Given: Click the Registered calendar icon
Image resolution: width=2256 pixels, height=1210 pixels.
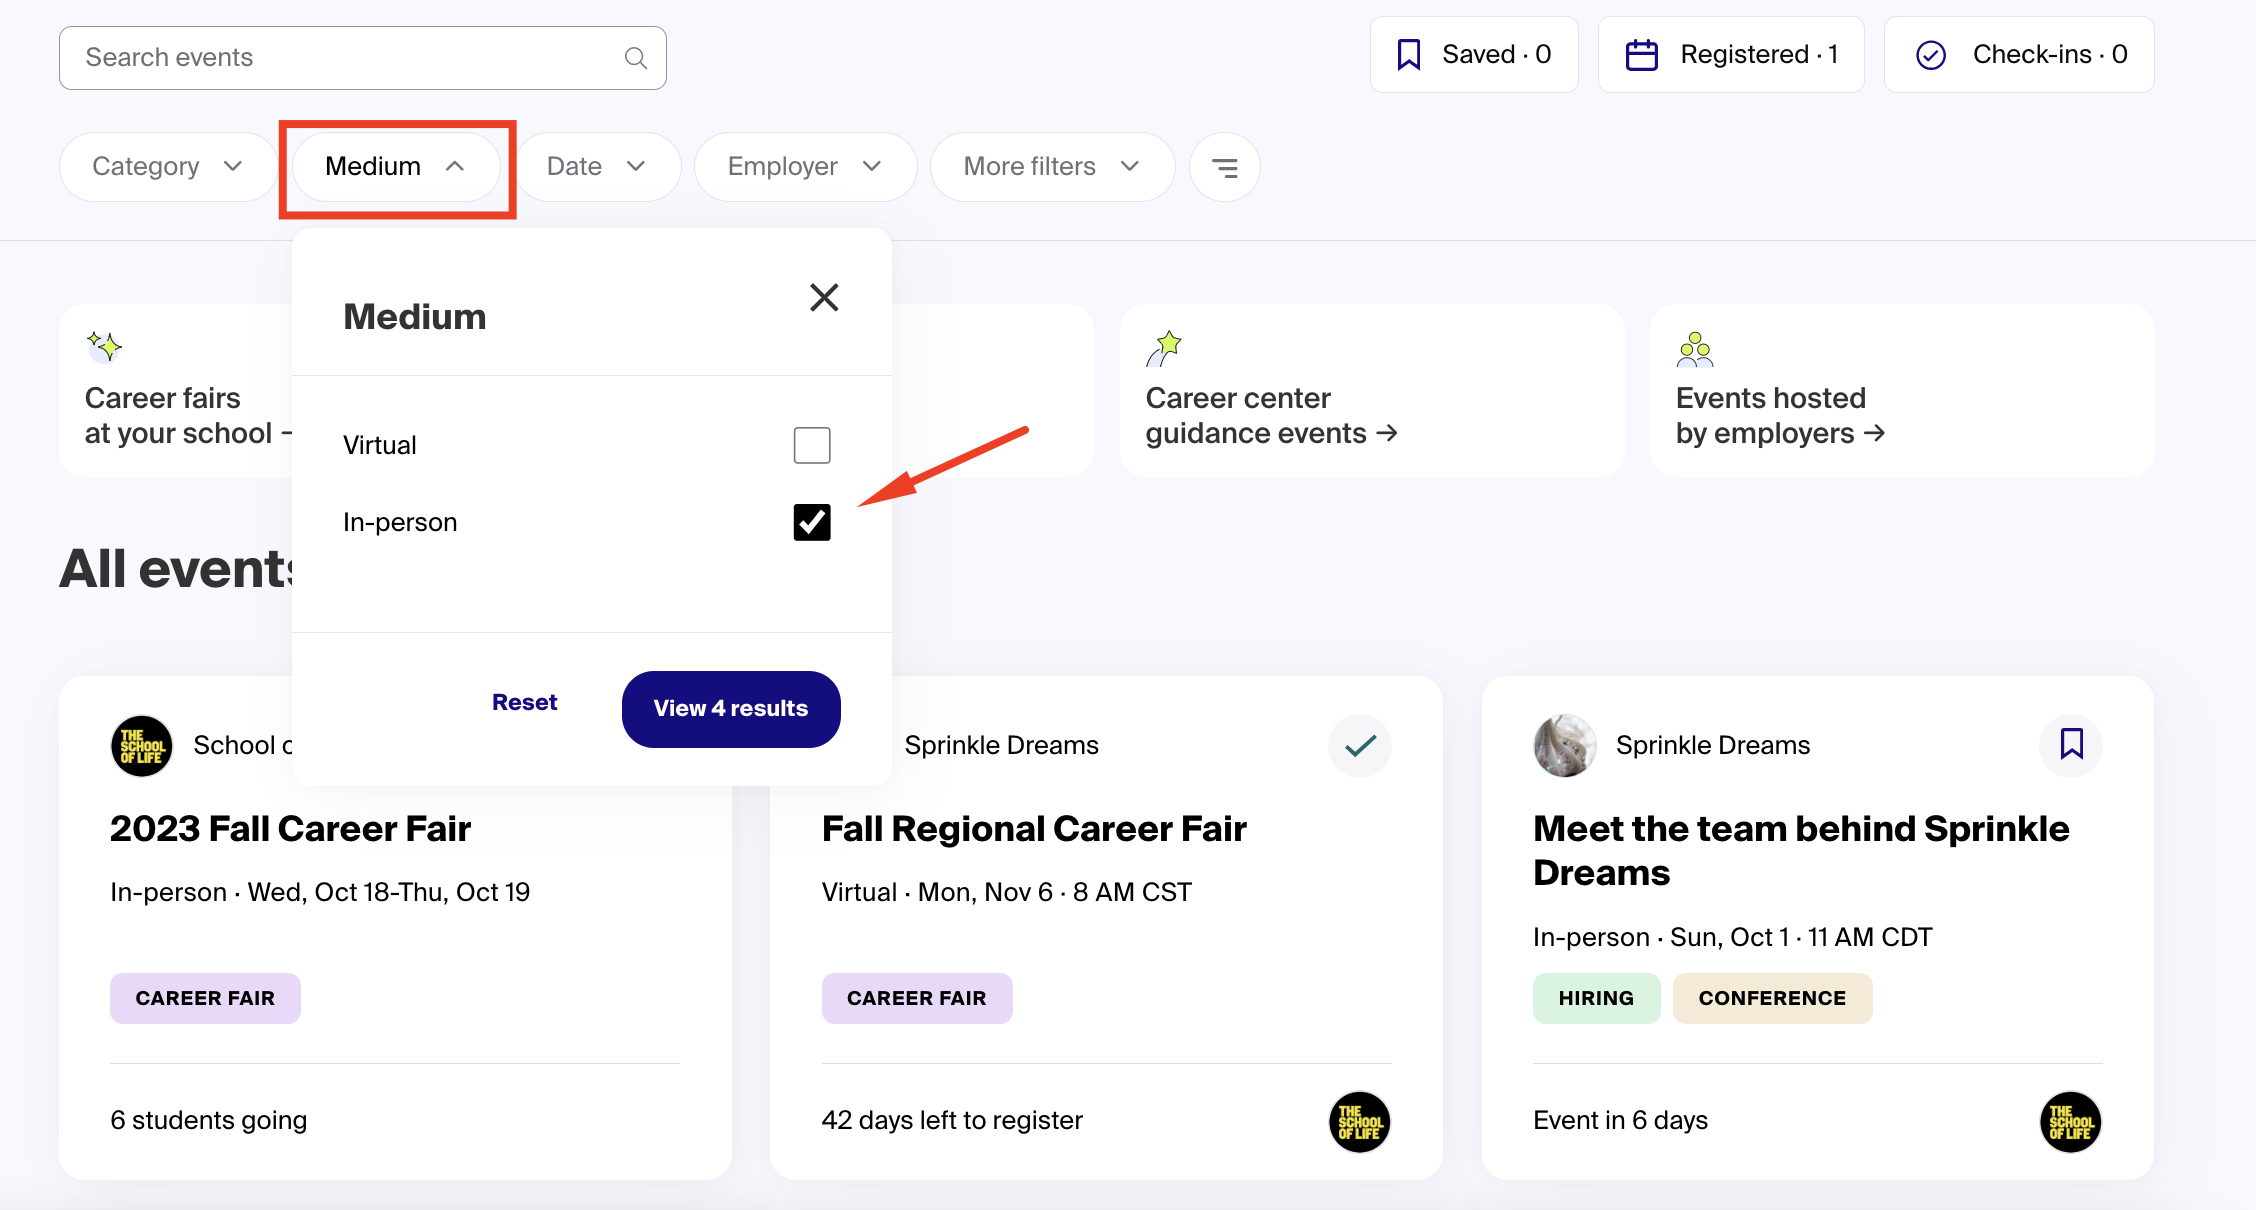Looking at the screenshot, I should click(1641, 55).
